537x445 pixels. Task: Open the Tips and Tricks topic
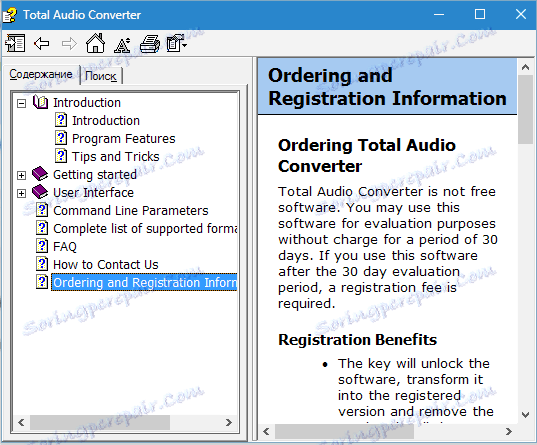coord(116,157)
